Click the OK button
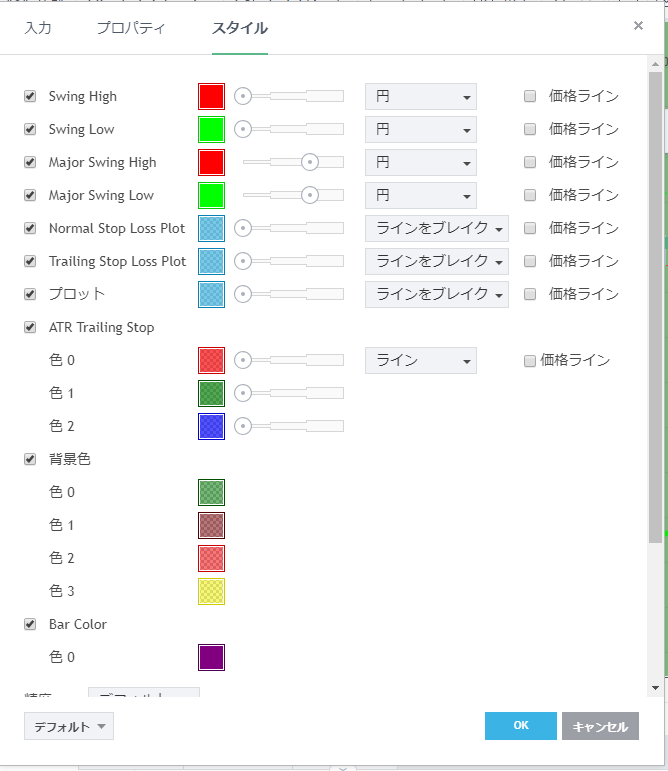Screen dimensions: 668x771 click(520, 726)
